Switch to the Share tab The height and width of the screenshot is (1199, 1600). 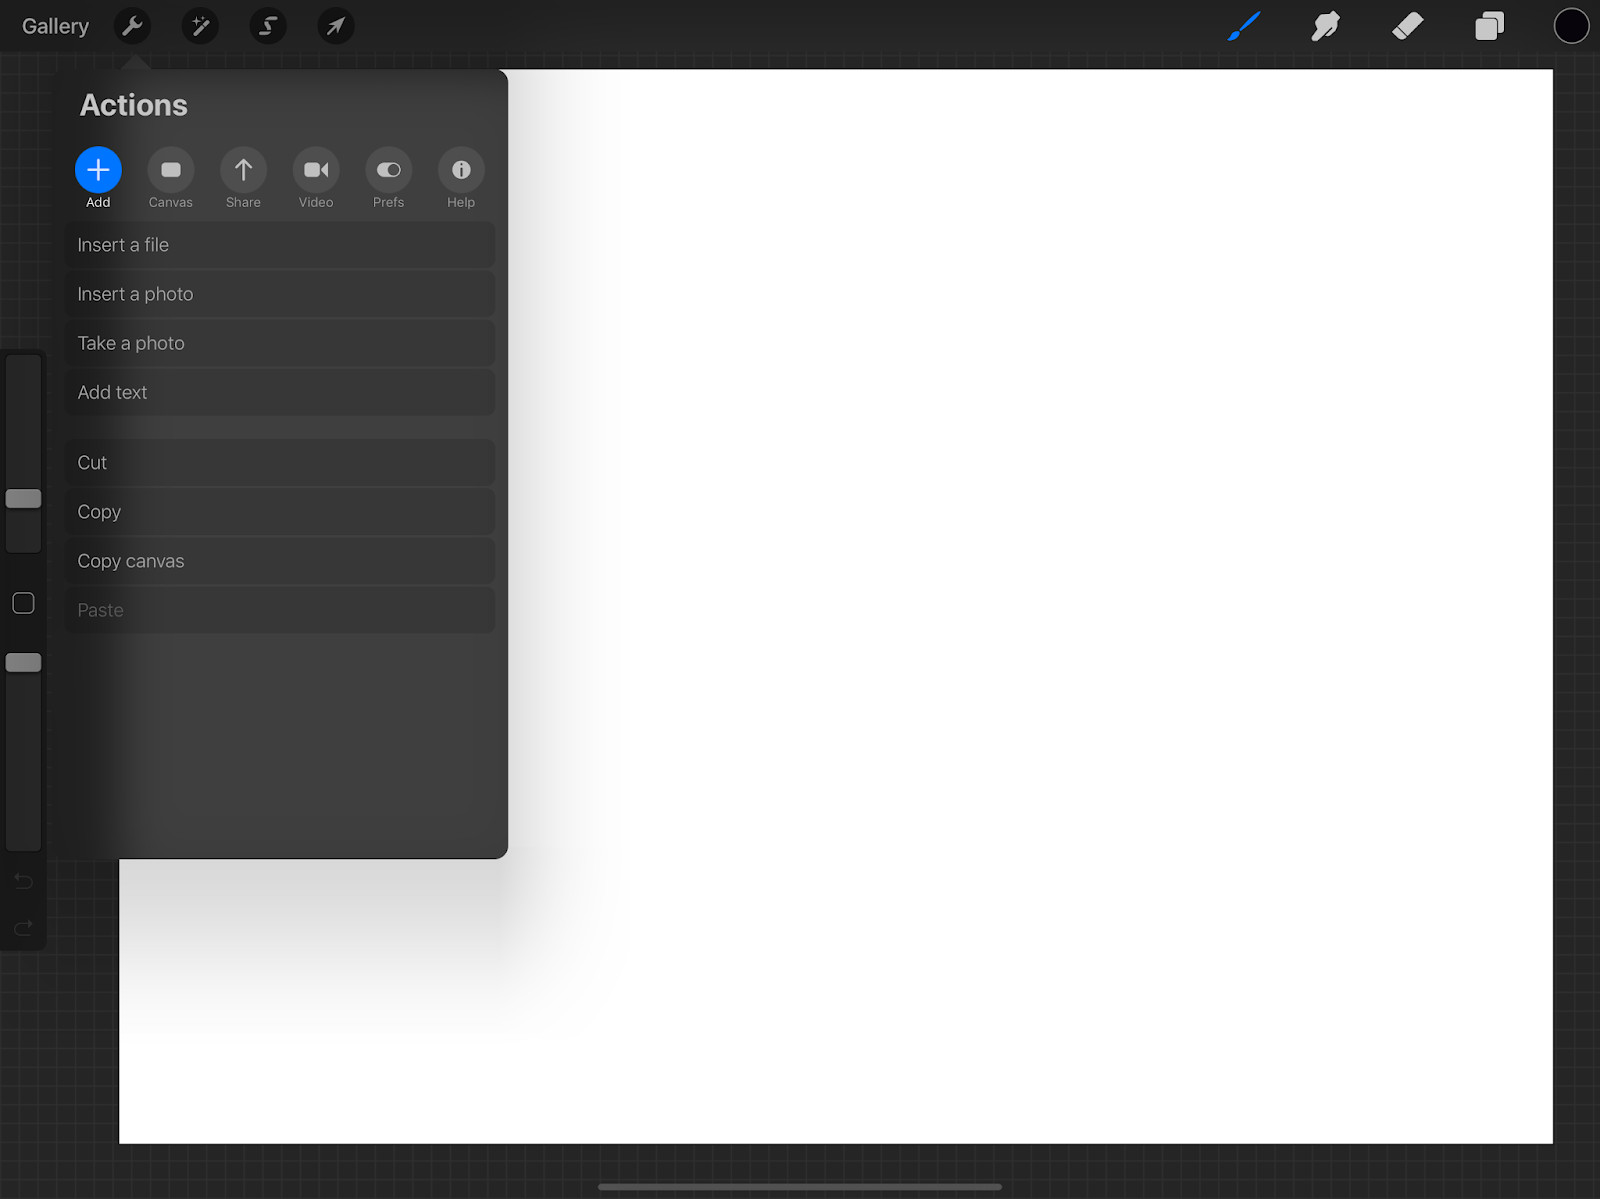(x=243, y=178)
